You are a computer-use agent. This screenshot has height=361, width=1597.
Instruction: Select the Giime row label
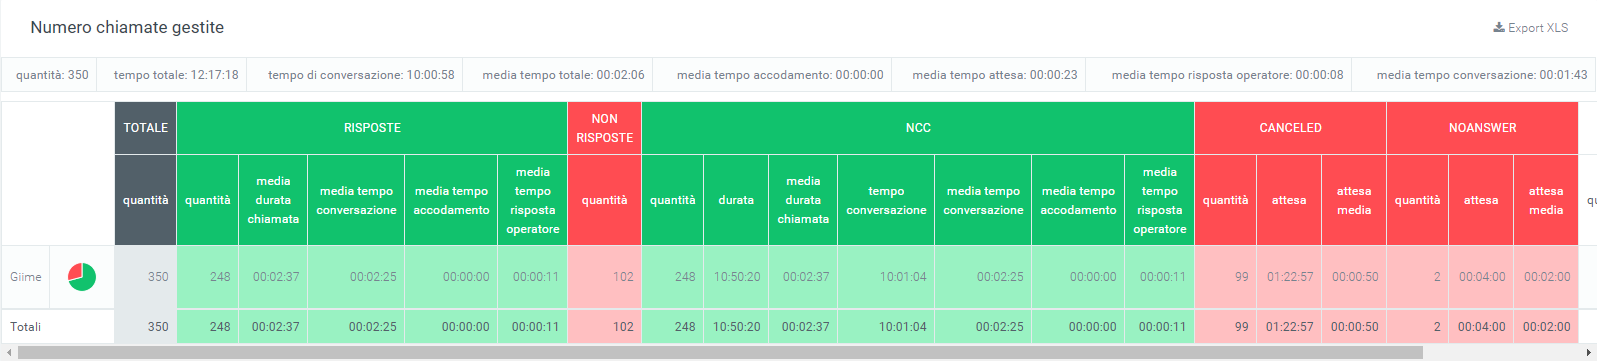point(26,277)
